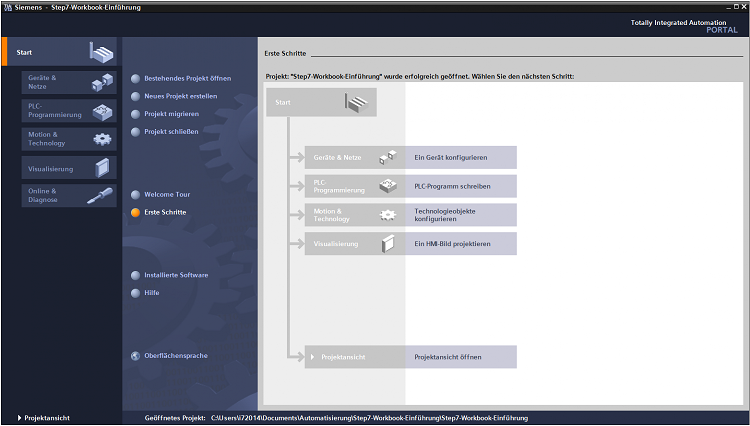Image resolution: width=750 pixels, height=426 pixels.
Task: Select the Erste Schritte orange bullet
Action: 136,213
